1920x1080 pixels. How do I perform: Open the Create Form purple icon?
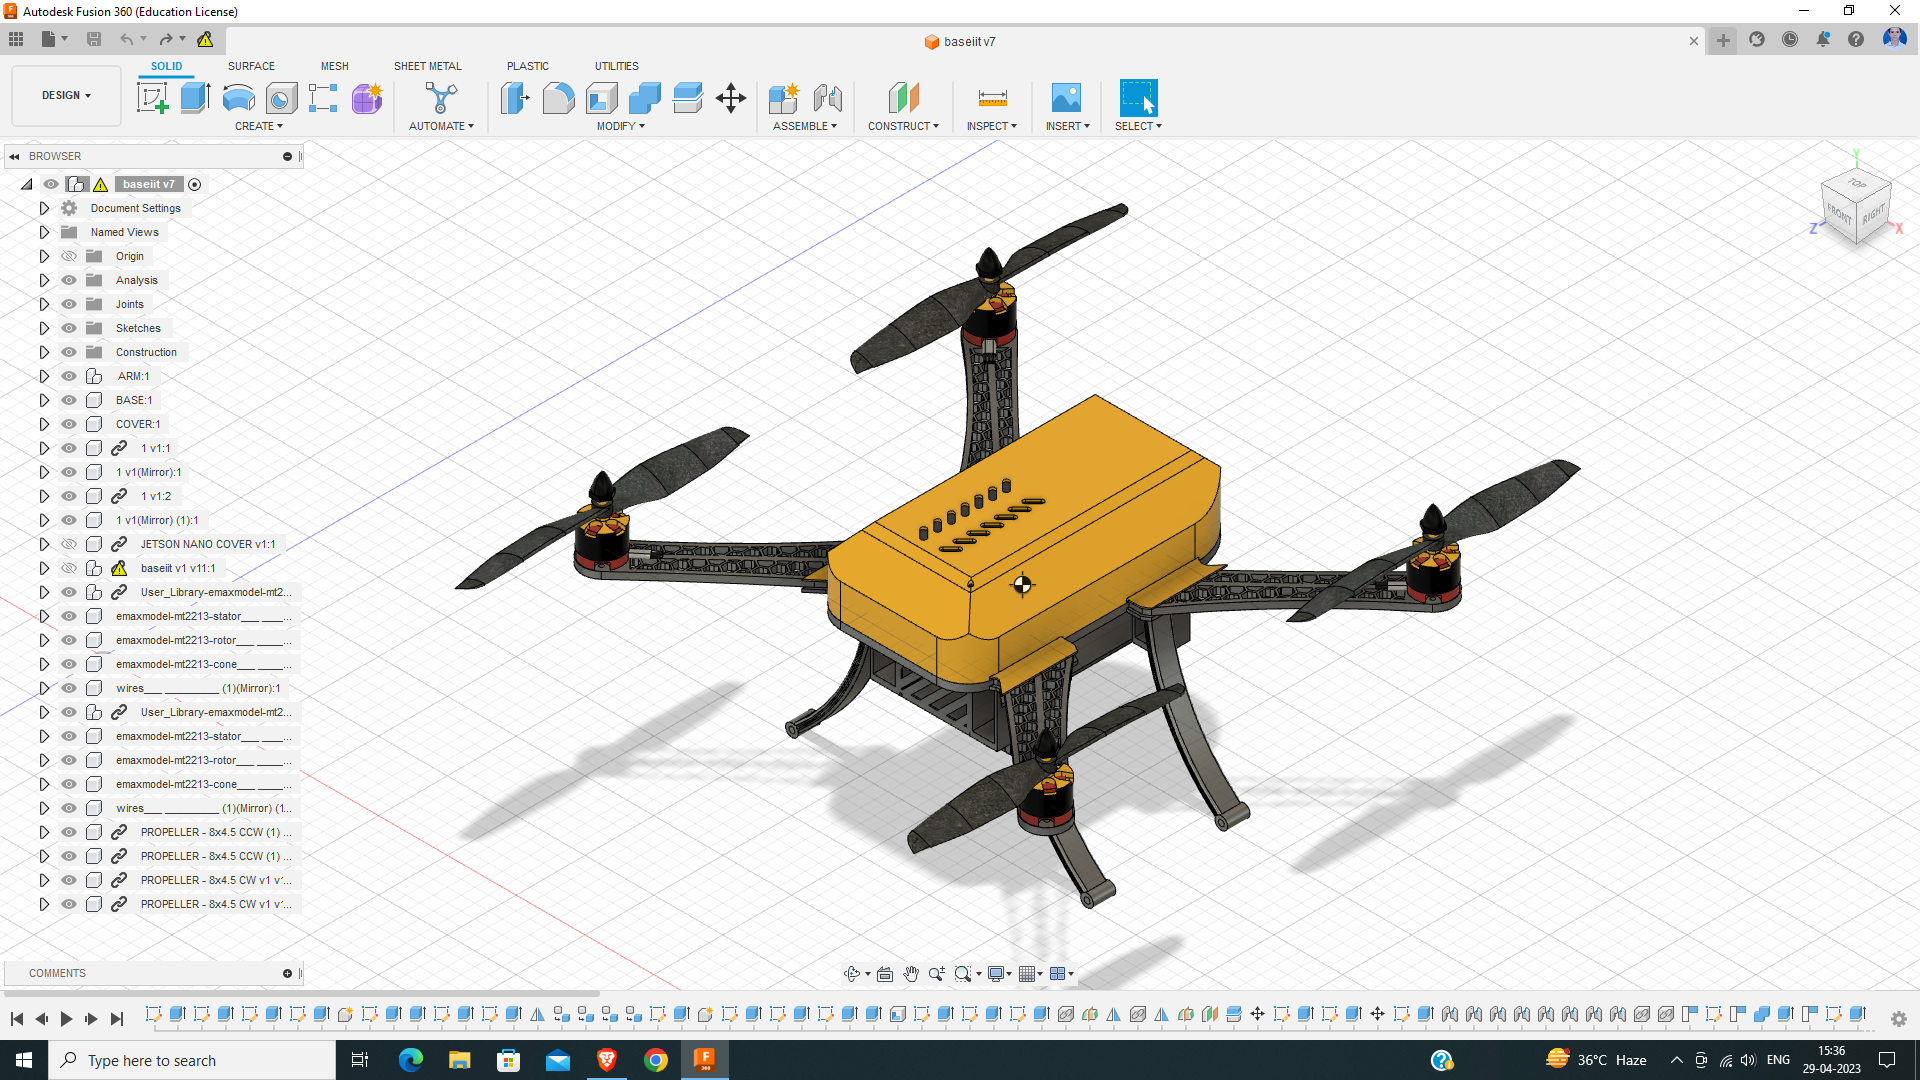coord(367,98)
